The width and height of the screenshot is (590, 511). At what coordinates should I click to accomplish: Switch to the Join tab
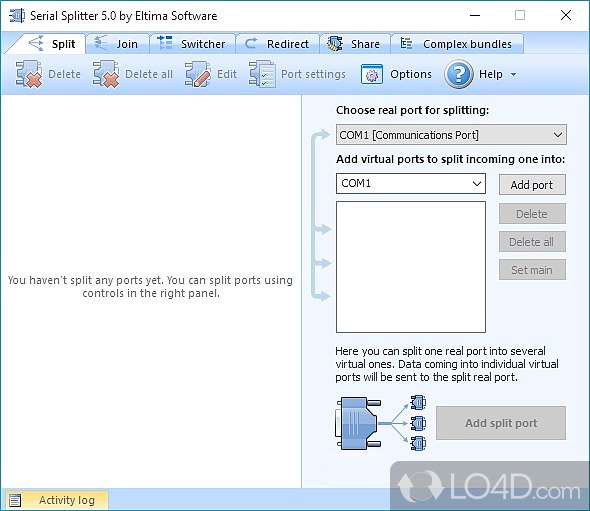[x=117, y=44]
